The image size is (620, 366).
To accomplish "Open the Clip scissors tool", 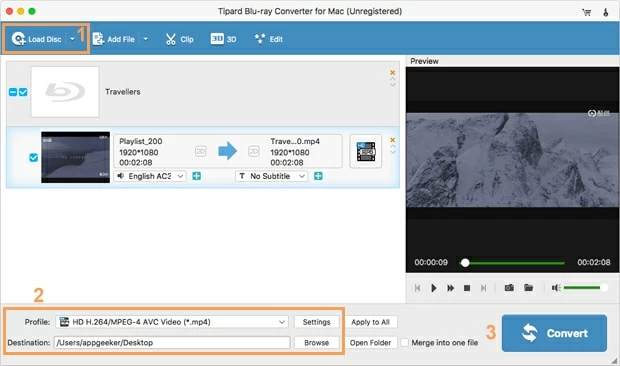I will click(180, 39).
